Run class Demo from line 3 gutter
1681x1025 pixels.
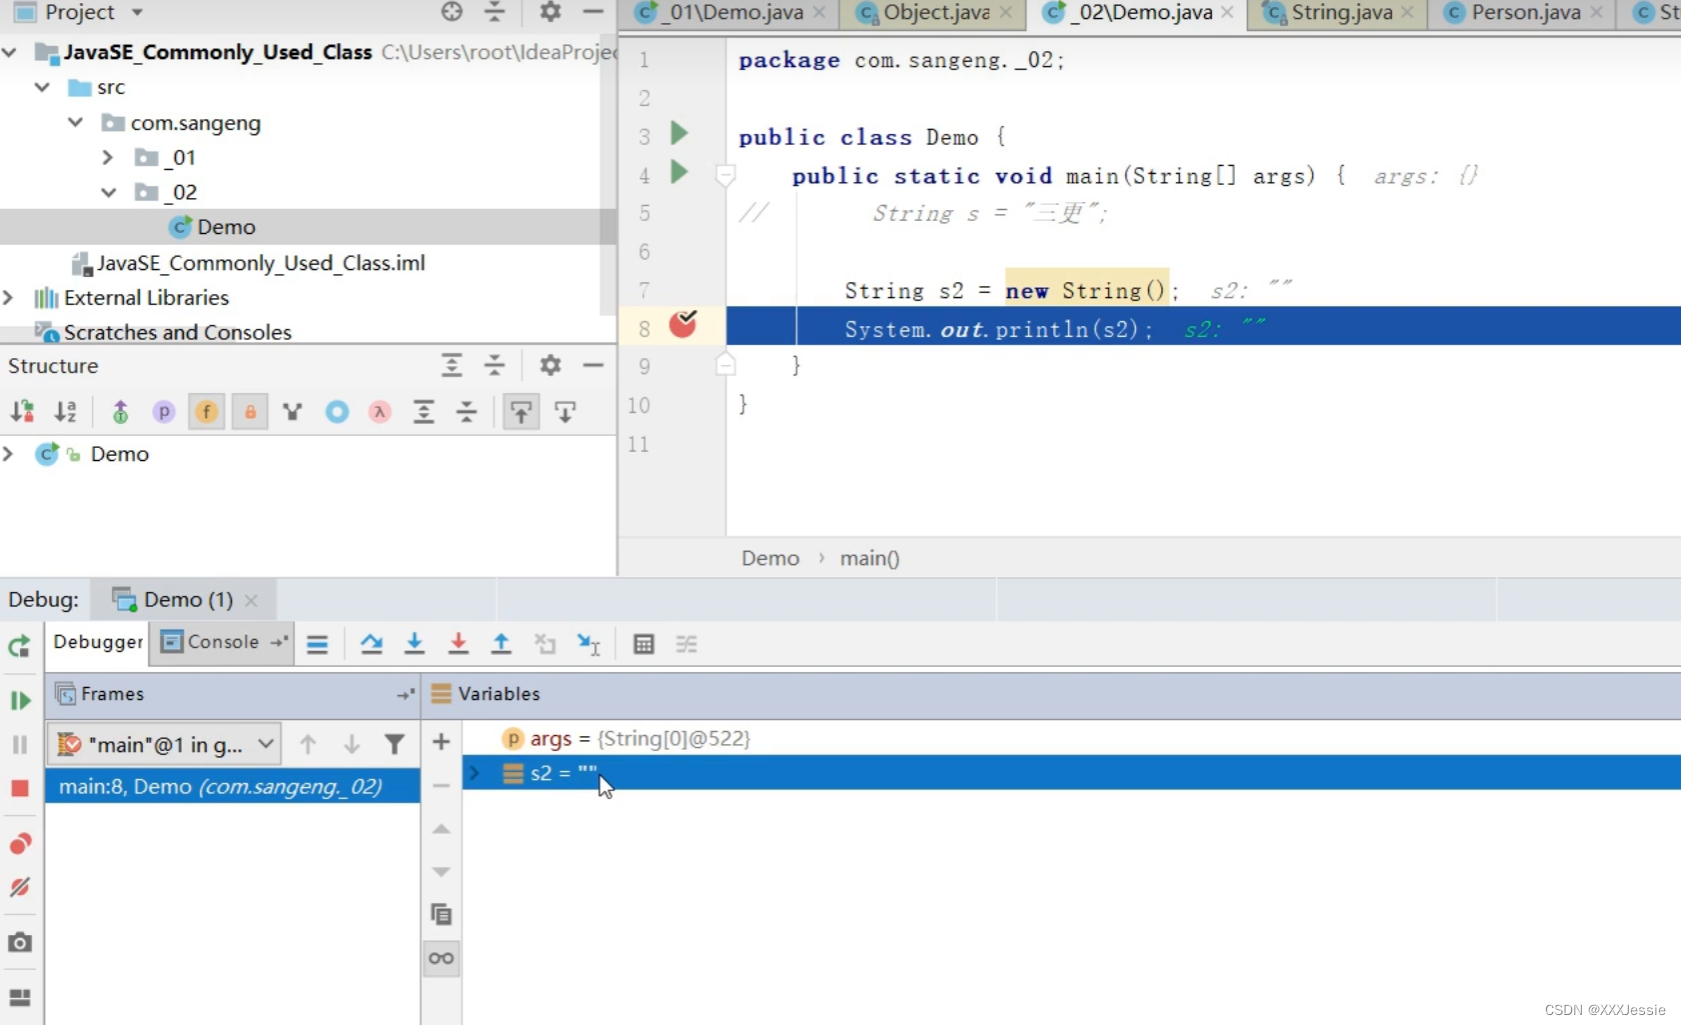679,133
